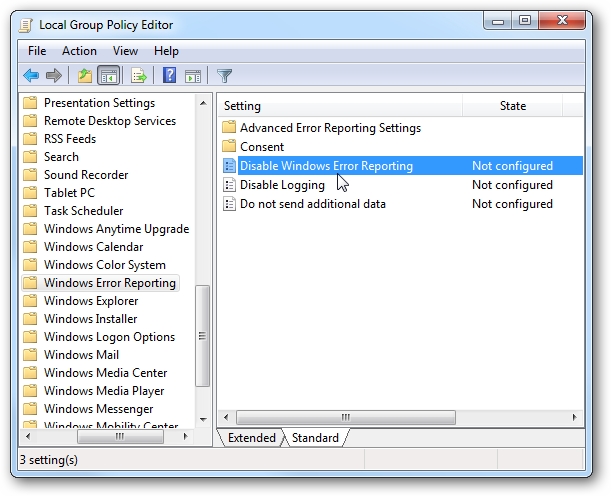Select Windows Calendar tree item
The width and height of the screenshot is (611, 496).
click(x=94, y=247)
